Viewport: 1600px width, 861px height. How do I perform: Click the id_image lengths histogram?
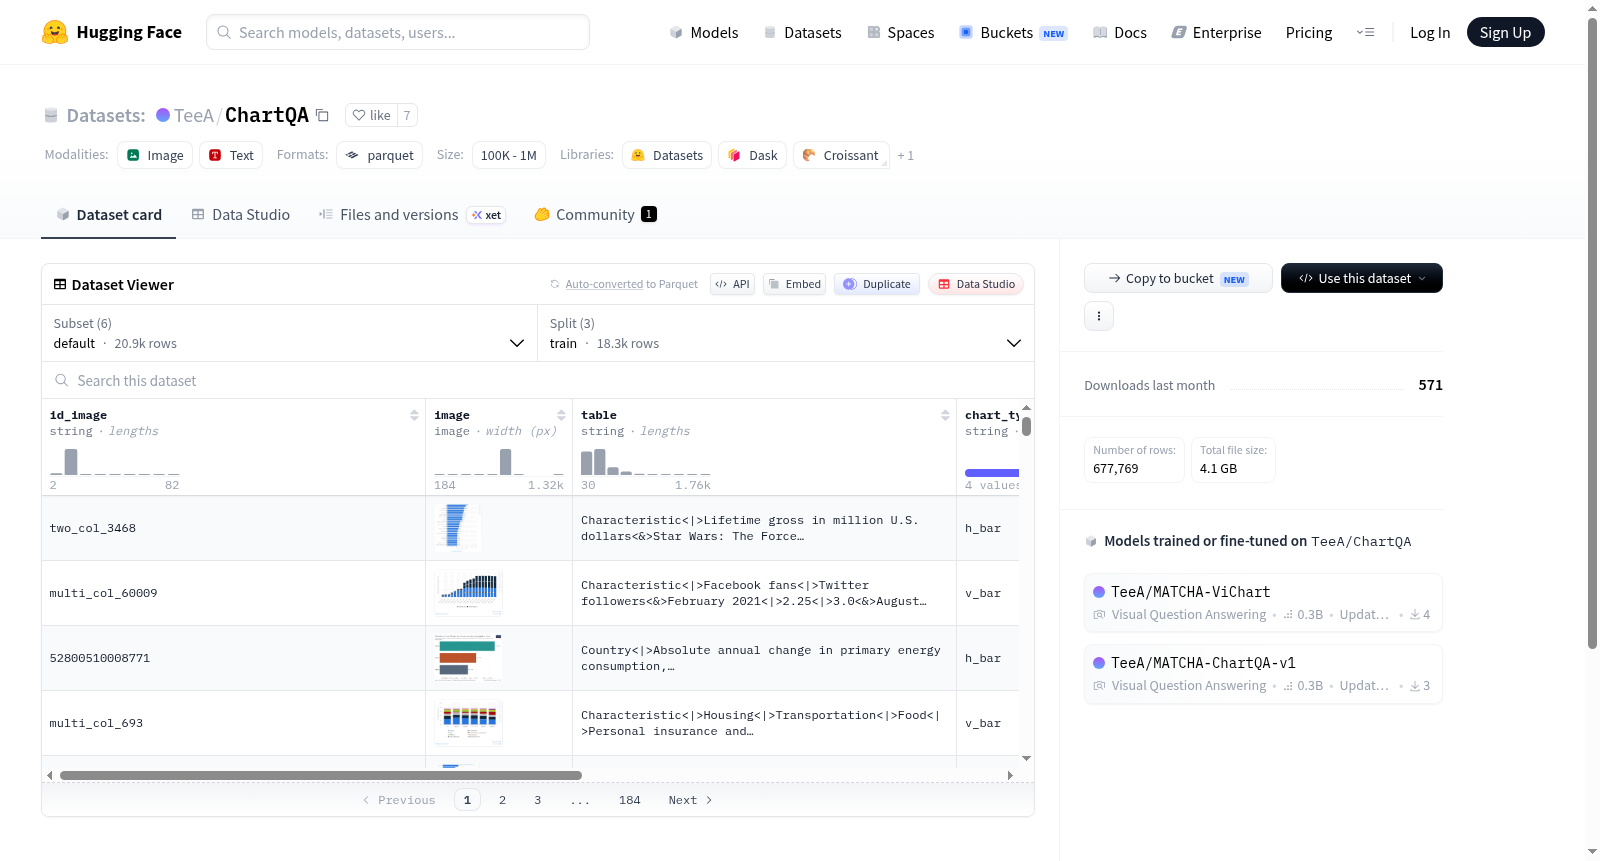tap(115, 462)
